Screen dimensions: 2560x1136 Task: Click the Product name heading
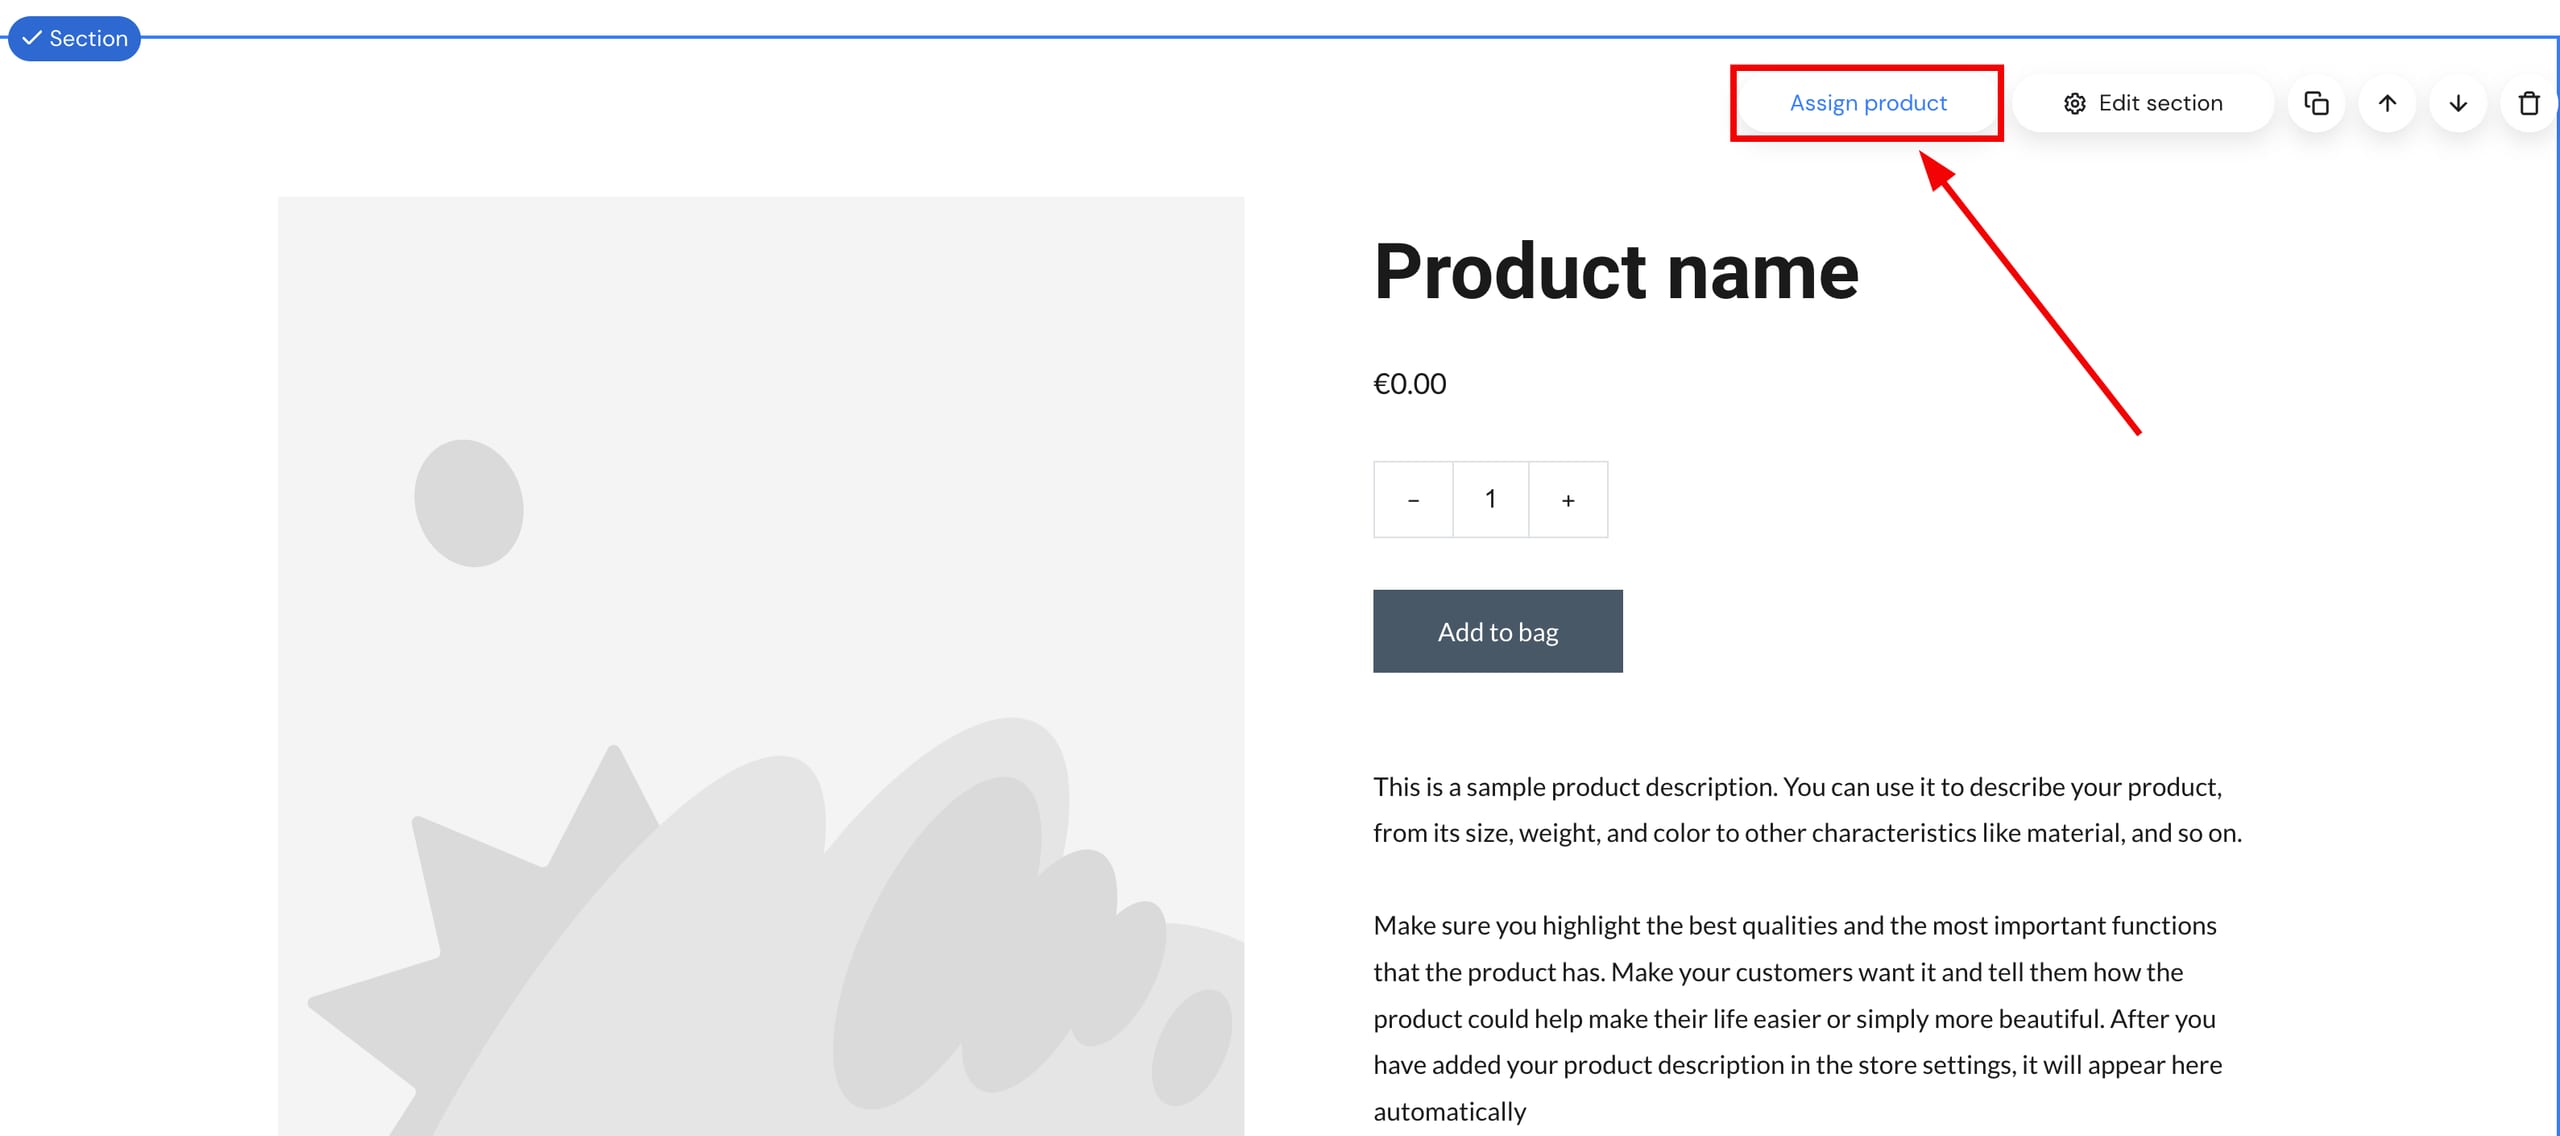click(1616, 270)
